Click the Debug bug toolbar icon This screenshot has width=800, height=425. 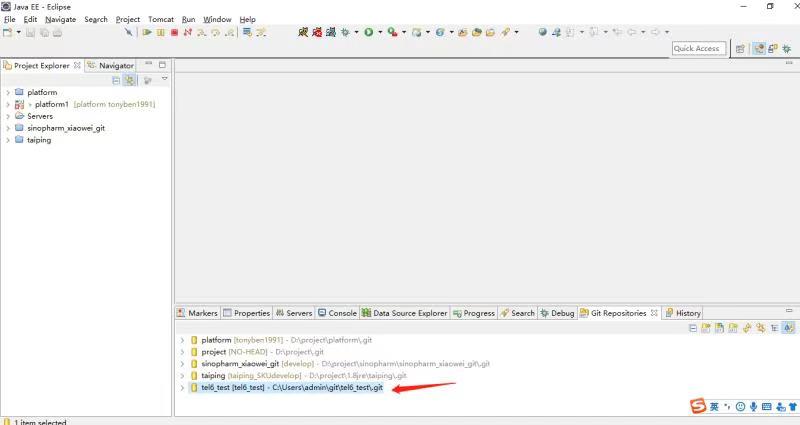(345, 32)
